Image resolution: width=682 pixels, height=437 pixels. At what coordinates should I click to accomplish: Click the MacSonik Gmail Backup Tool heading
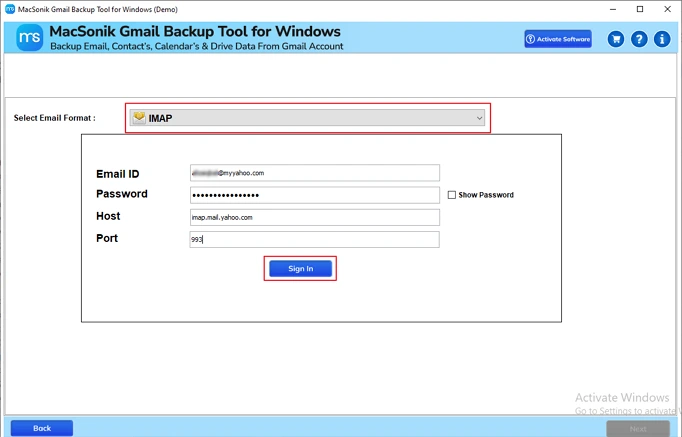pyautogui.click(x=195, y=31)
